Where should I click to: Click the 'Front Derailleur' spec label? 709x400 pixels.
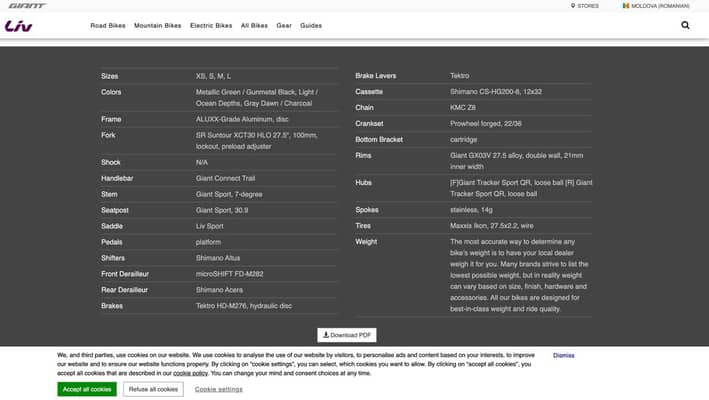tap(125, 273)
